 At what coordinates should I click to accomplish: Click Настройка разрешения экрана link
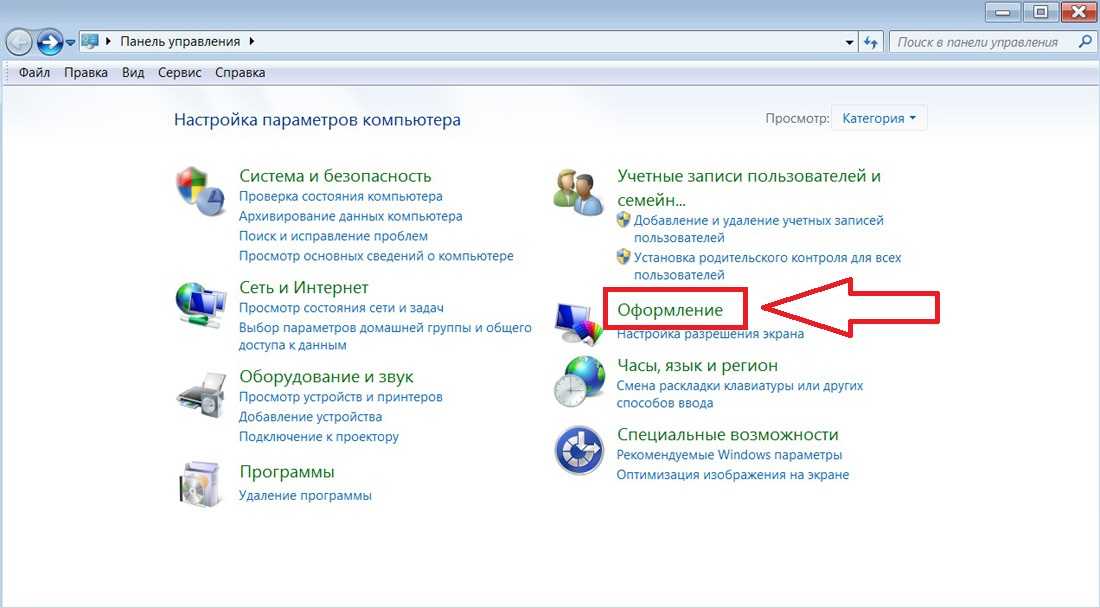pos(711,334)
